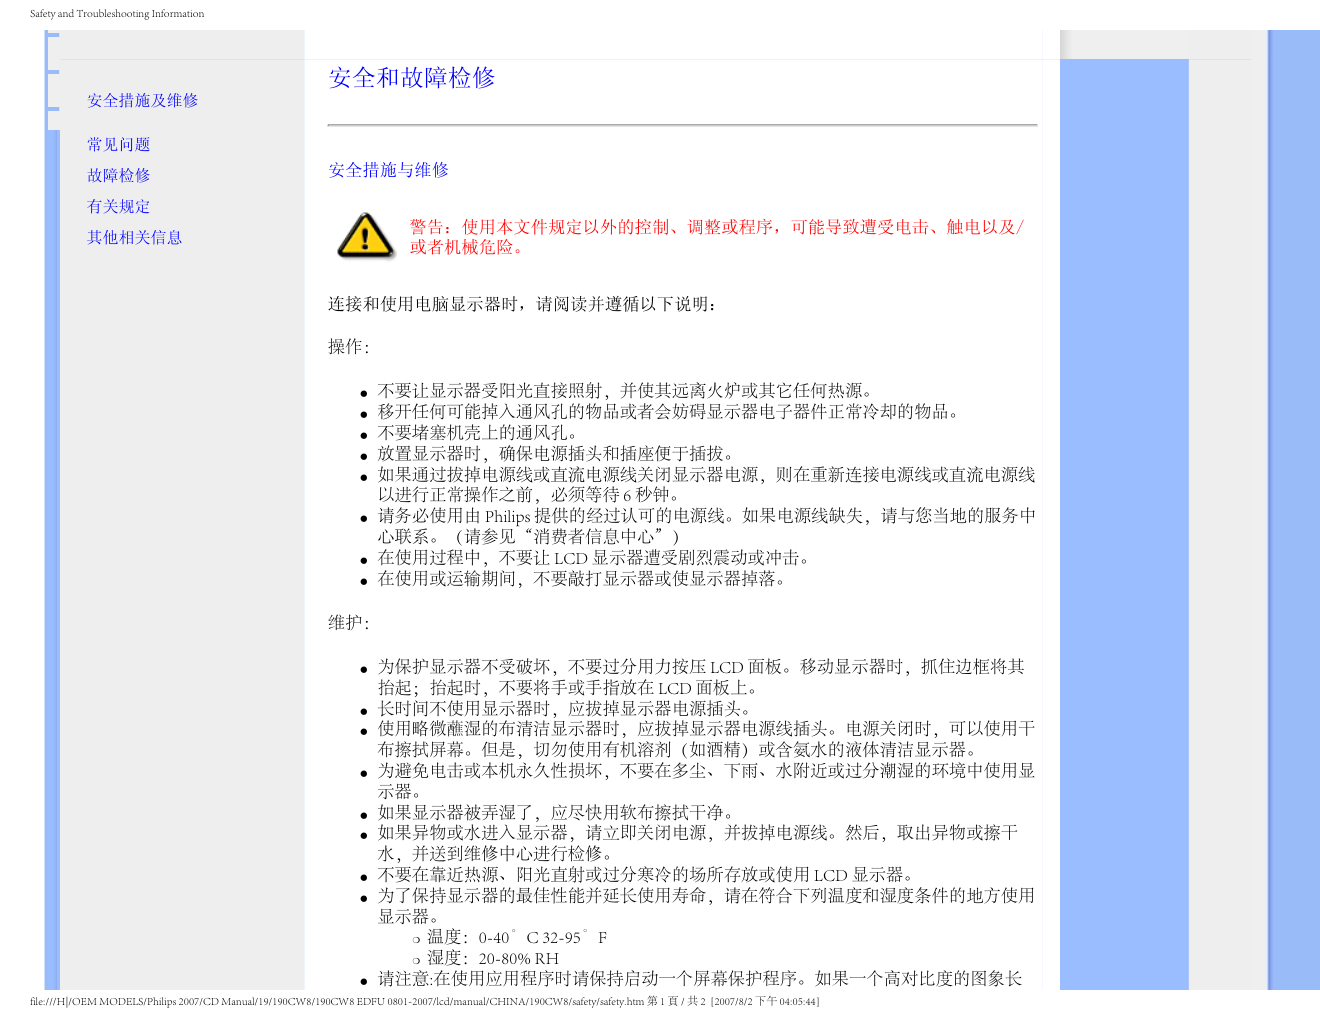This screenshot has width=1320, height=1020.
Task: Click the bullet starting with 请注意 about screen saver
Action: tap(699, 978)
